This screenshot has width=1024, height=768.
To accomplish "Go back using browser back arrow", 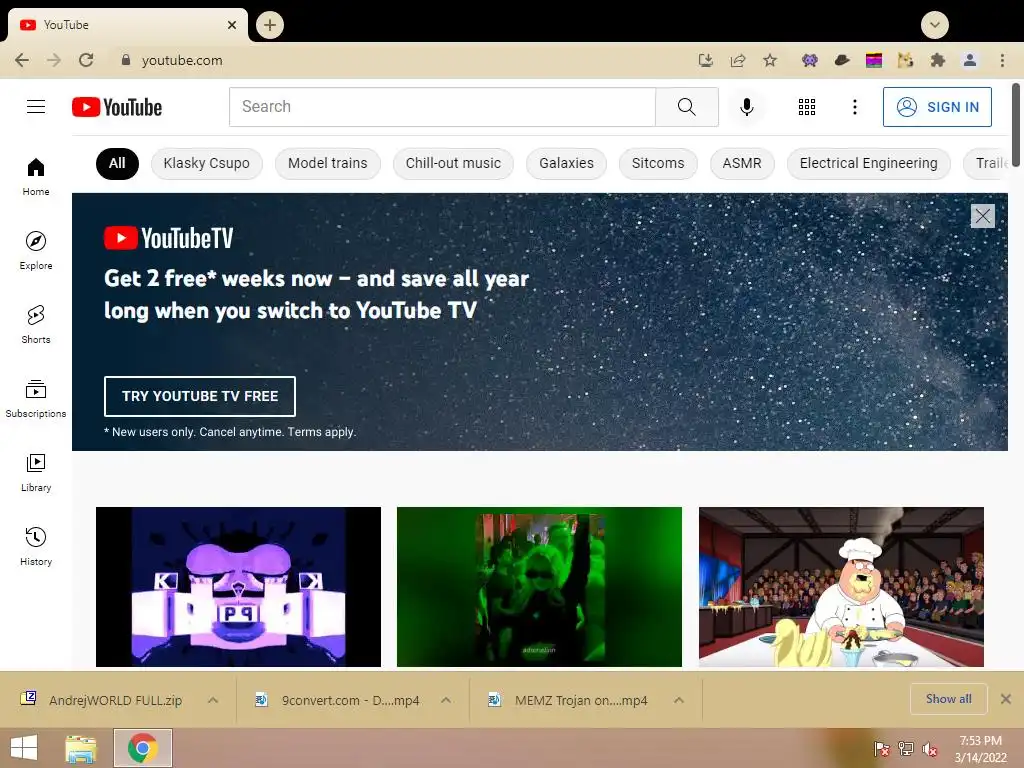I will (22, 60).
